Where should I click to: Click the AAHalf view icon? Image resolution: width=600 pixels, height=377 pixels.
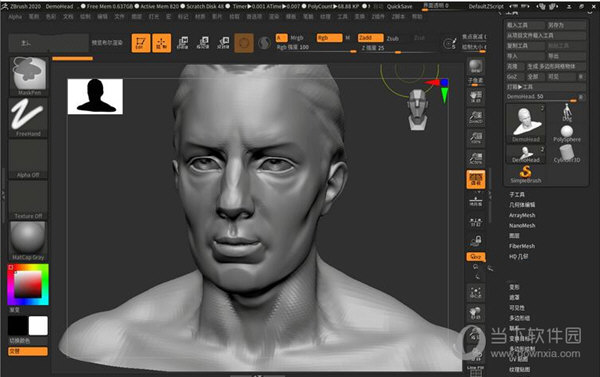[x=476, y=158]
